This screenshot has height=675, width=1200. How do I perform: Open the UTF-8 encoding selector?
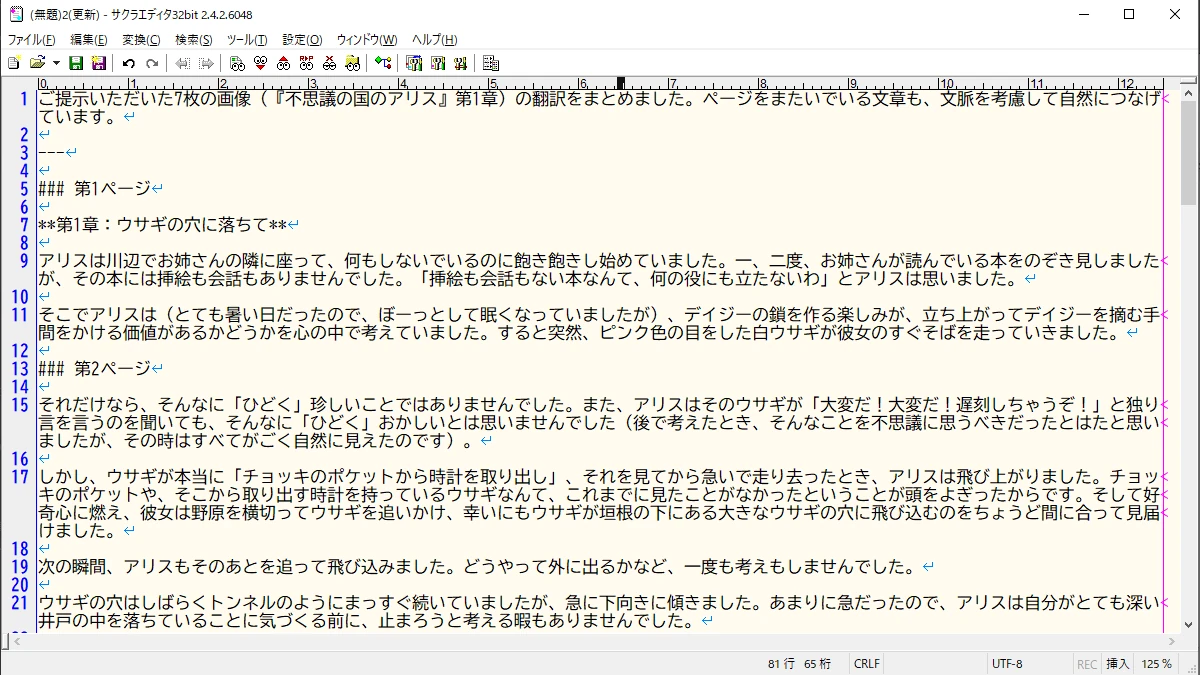coord(1006,664)
